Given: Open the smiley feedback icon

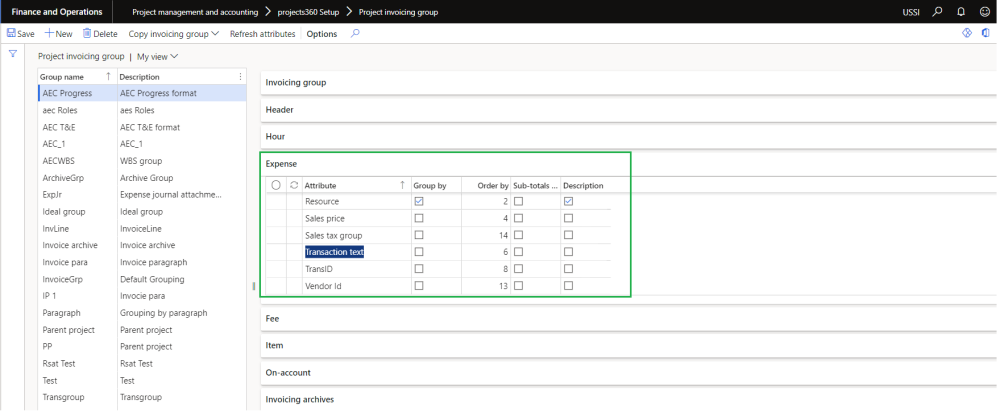Looking at the screenshot, I should 985,11.
